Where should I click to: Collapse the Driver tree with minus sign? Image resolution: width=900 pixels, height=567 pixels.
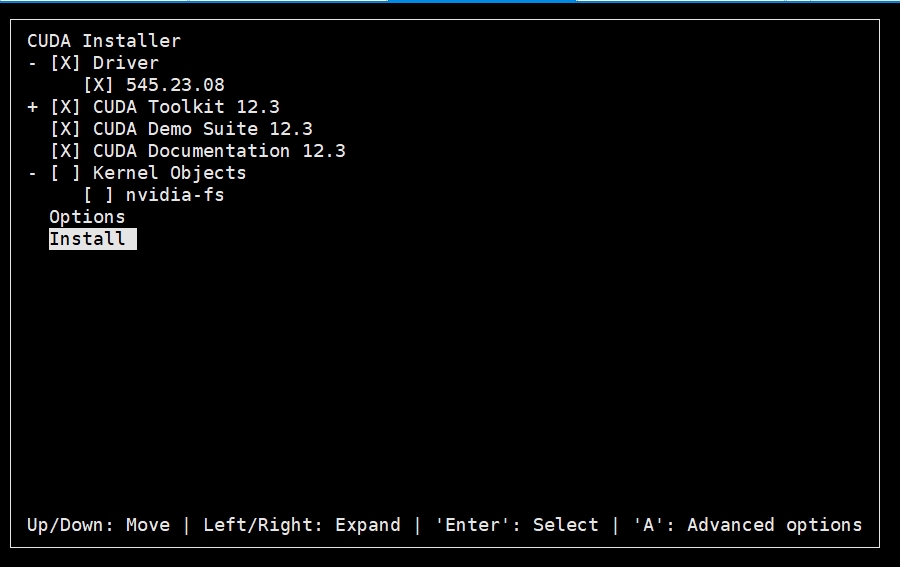(x=32, y=63)
